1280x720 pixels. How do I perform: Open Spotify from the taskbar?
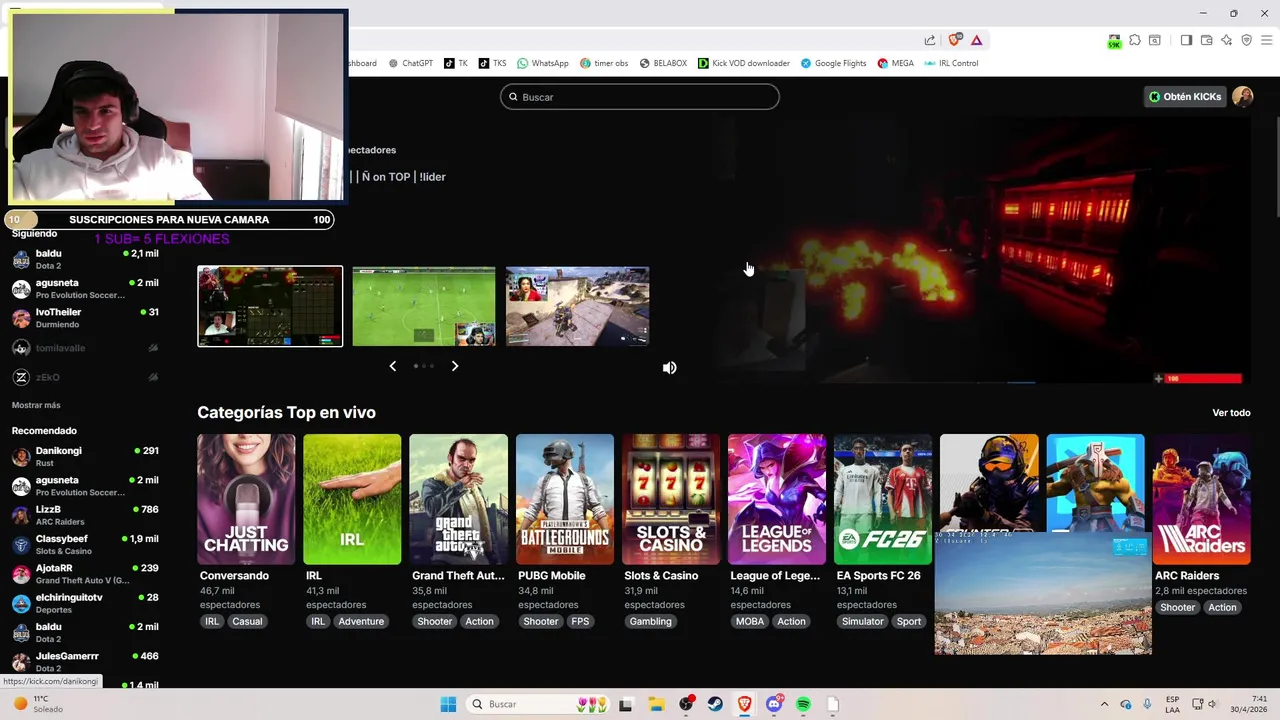tap(803, 704)
